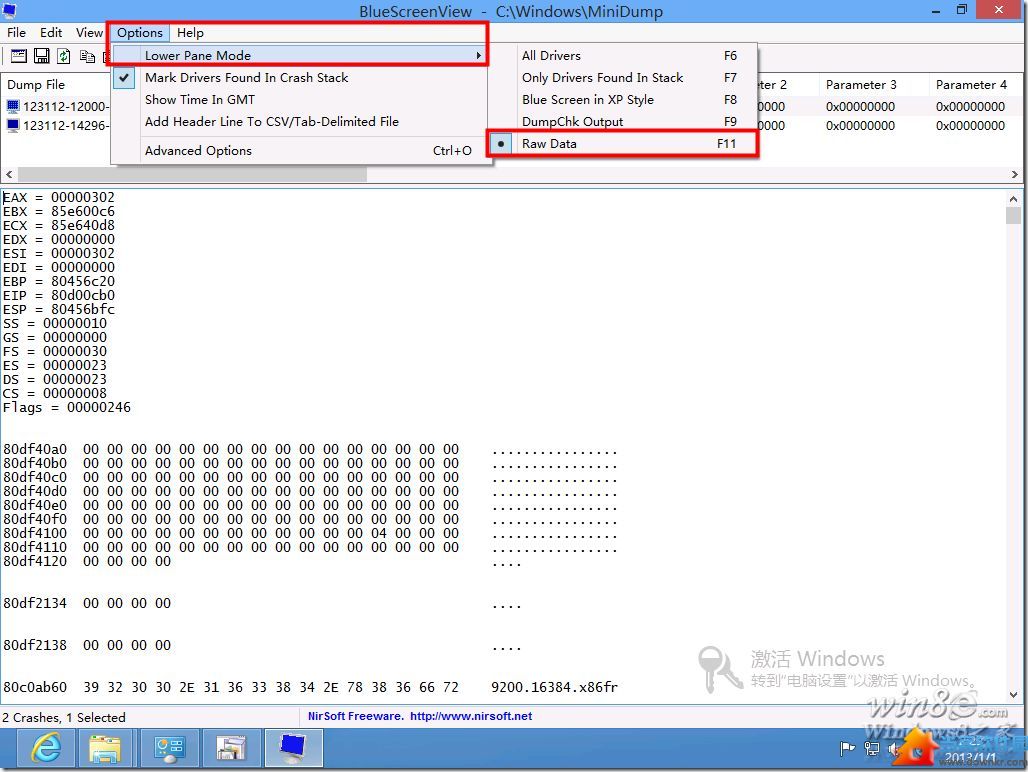1028x772 pixels.
Task: Select dump file row 123112-14296
Action: coord(66,125)
